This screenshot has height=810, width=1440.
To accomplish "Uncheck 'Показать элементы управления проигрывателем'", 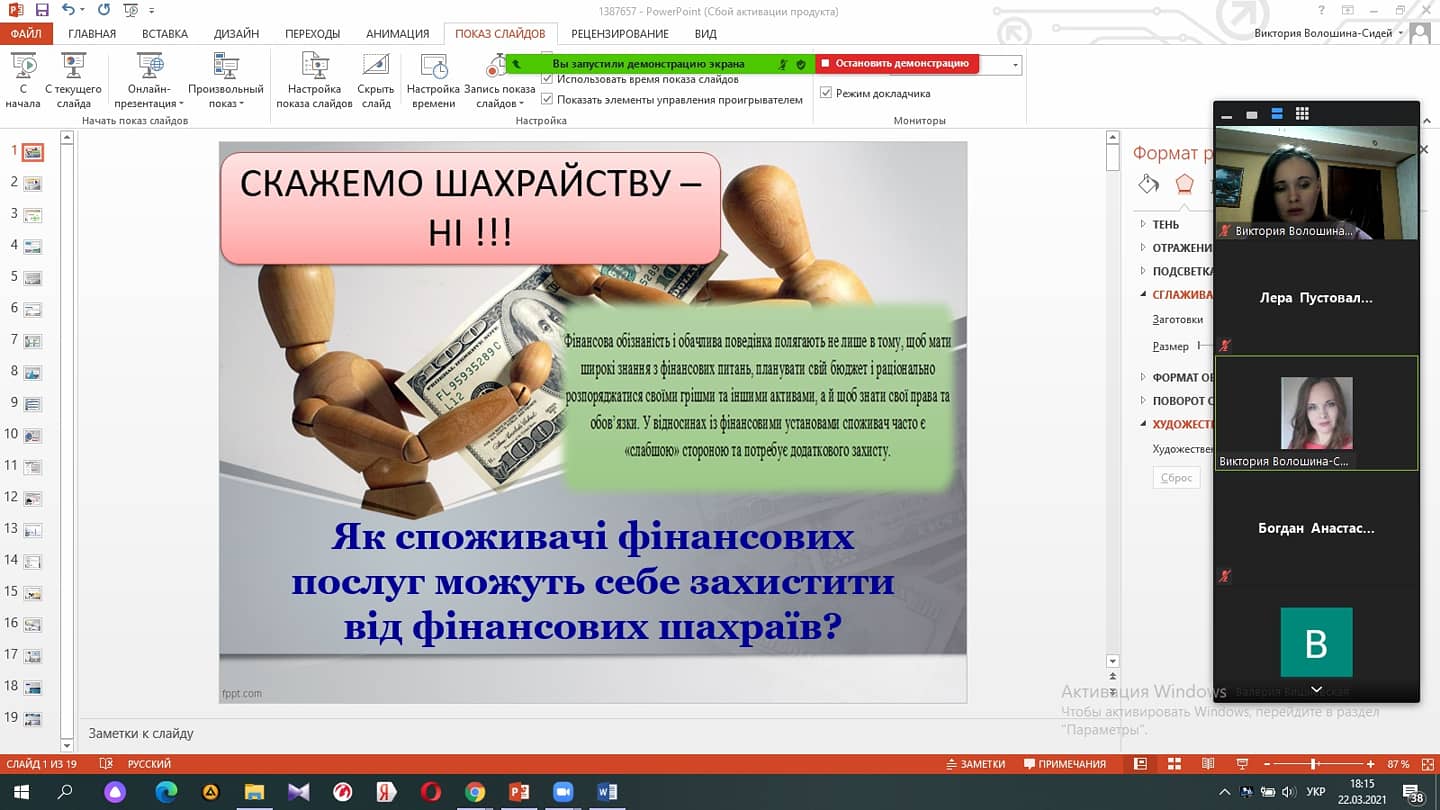I will coord(547,99).
